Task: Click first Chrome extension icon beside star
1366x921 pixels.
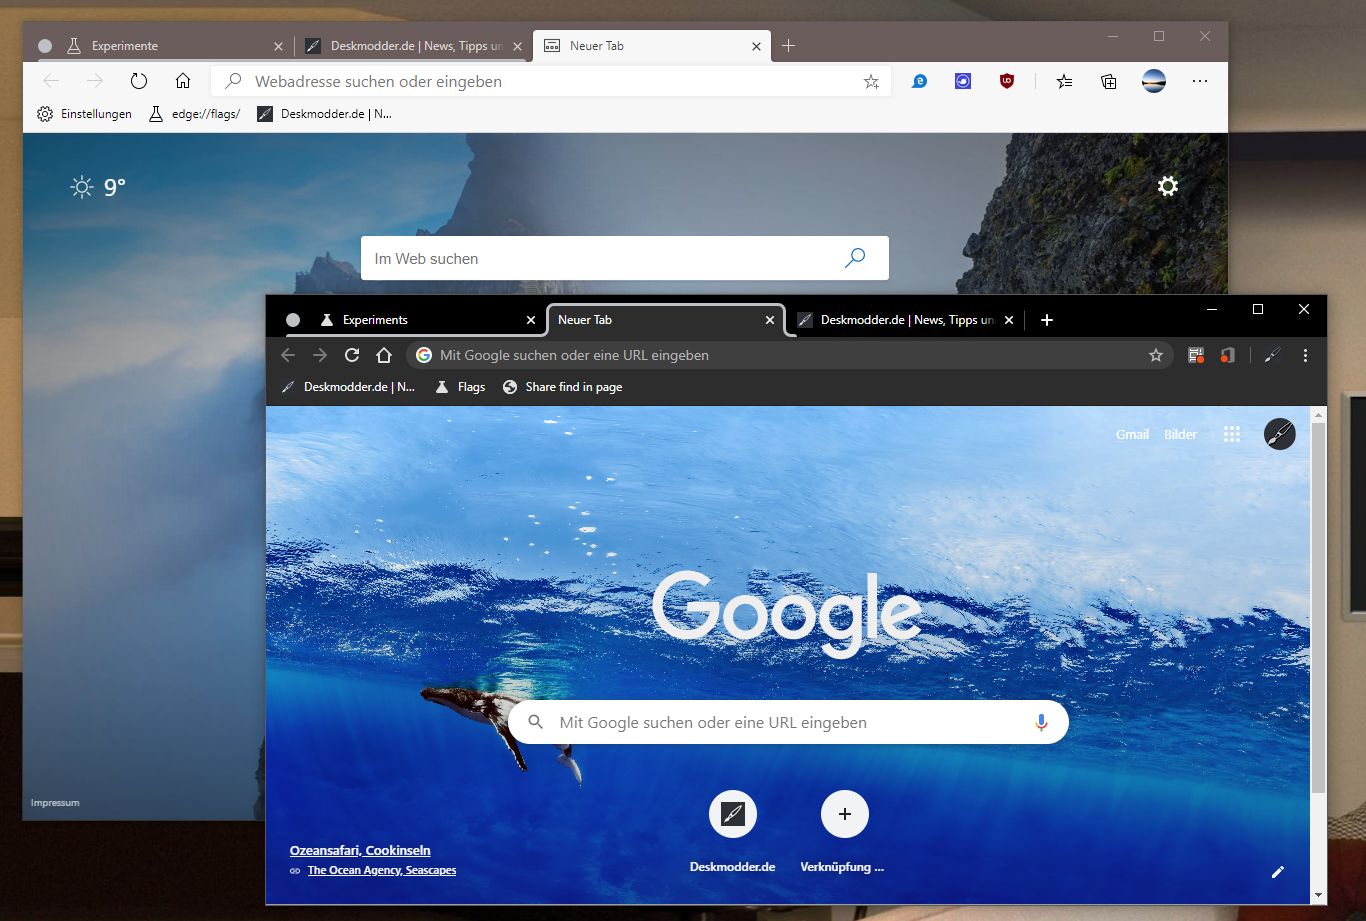Action: (x=1196, y=355)
